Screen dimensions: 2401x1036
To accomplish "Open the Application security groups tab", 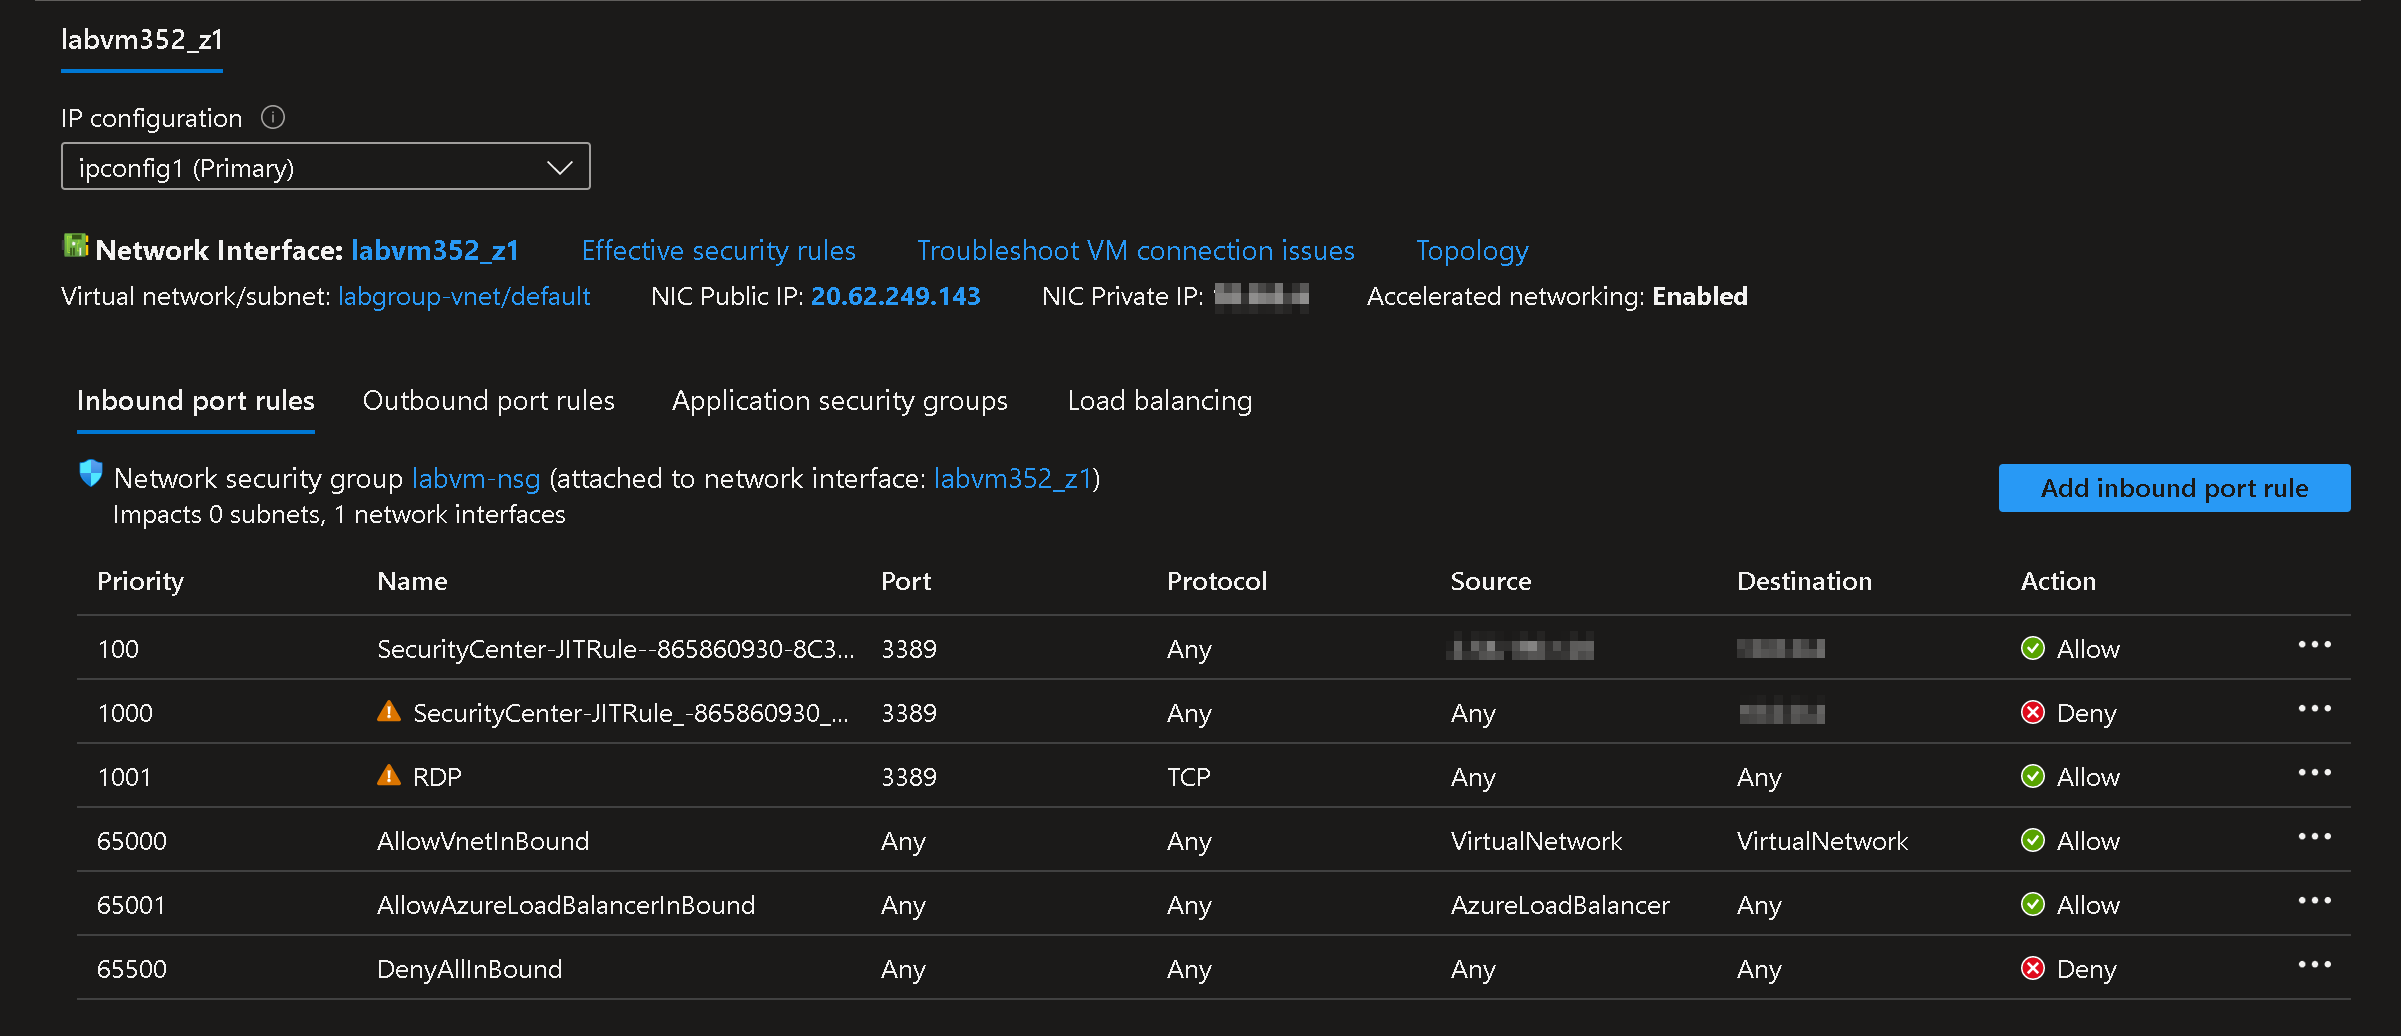I will pyautogui.click(x=839, y=401).
